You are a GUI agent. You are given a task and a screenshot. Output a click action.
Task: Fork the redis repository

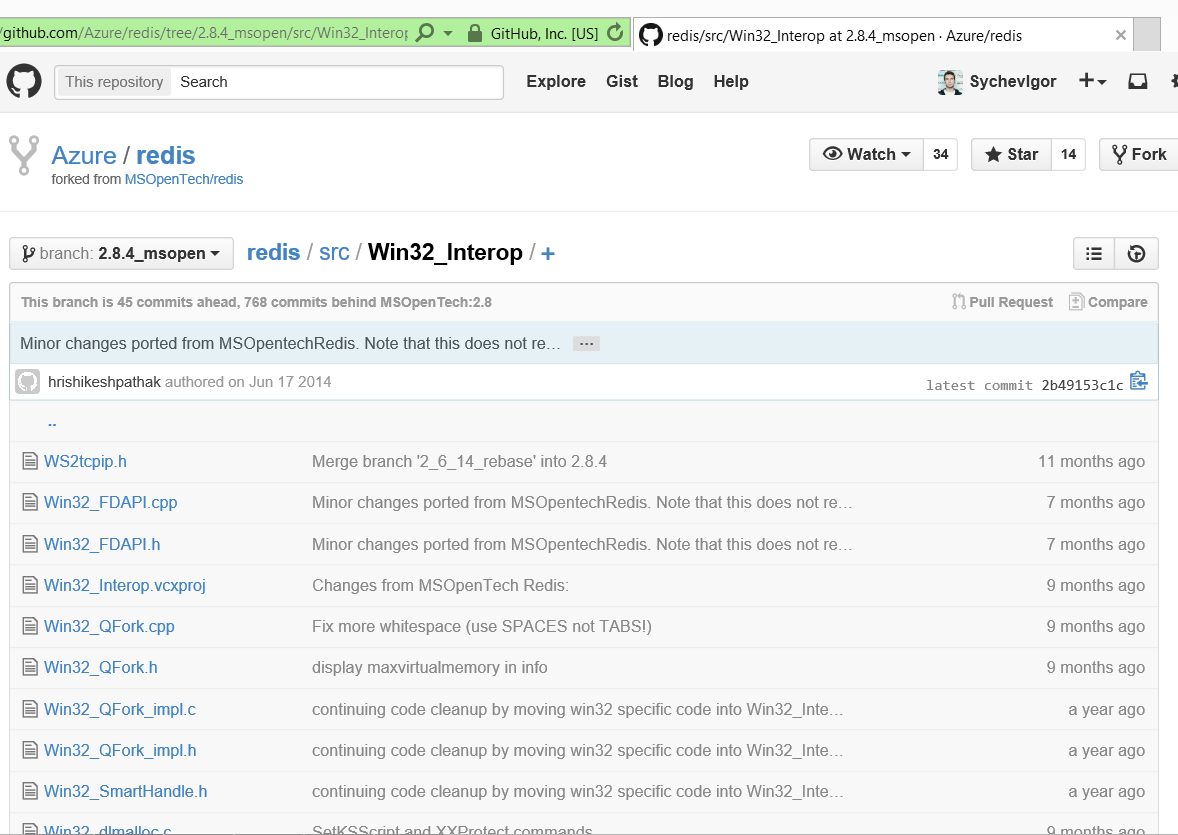[1139, 155]
